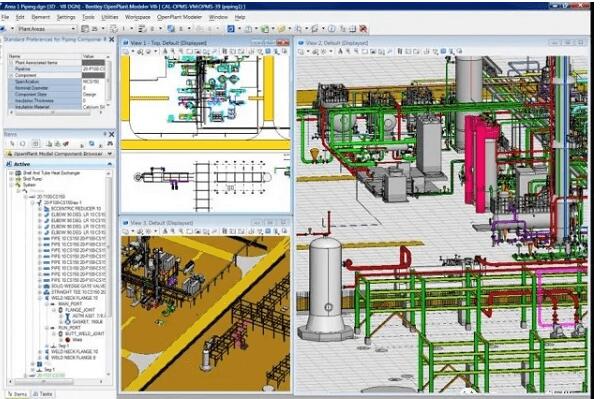Viewport: 602px width, 399px height.
Task: Open the Plant Areas dropdown in toolbar
Action: coord(46,29)
